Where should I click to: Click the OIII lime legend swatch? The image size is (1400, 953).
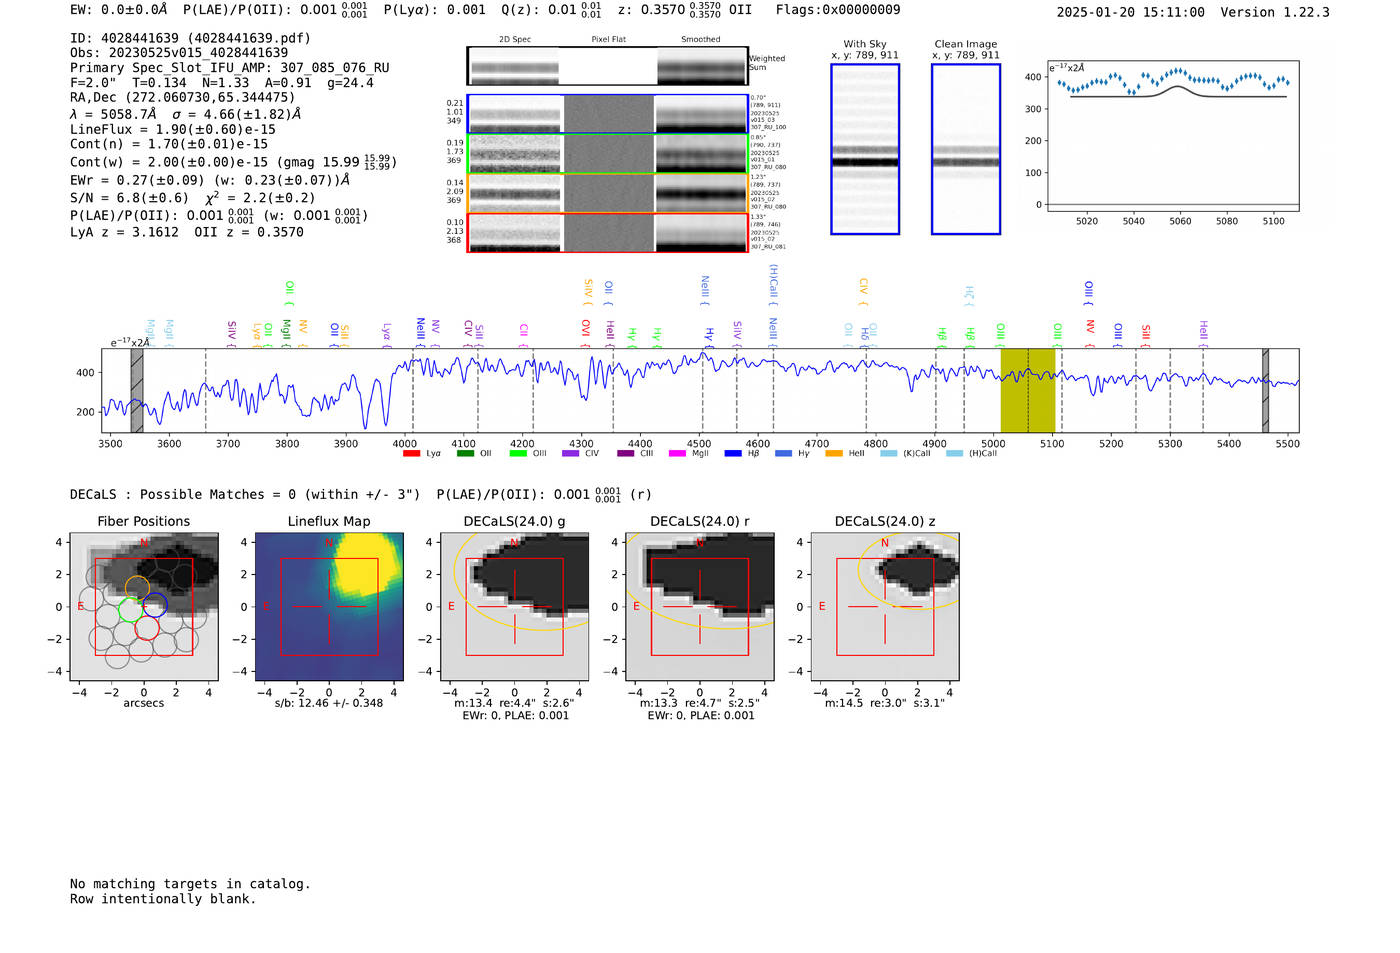click(518, 454)
